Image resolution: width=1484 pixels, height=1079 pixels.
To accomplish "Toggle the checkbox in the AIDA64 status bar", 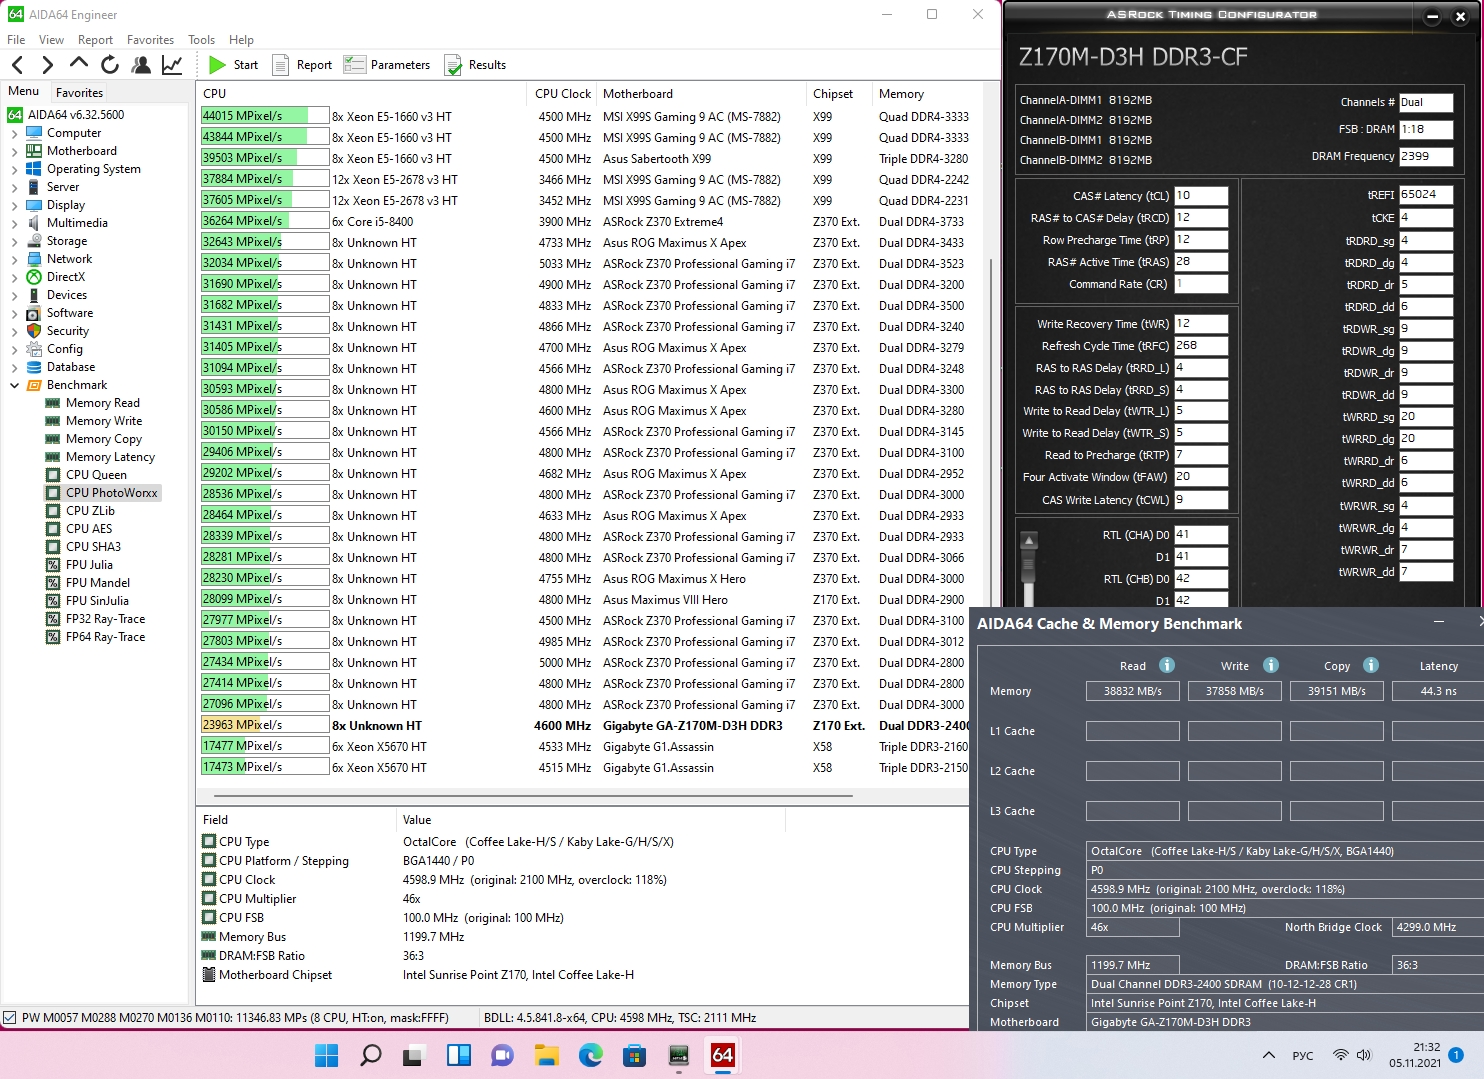I will (x=10, y=1018).
